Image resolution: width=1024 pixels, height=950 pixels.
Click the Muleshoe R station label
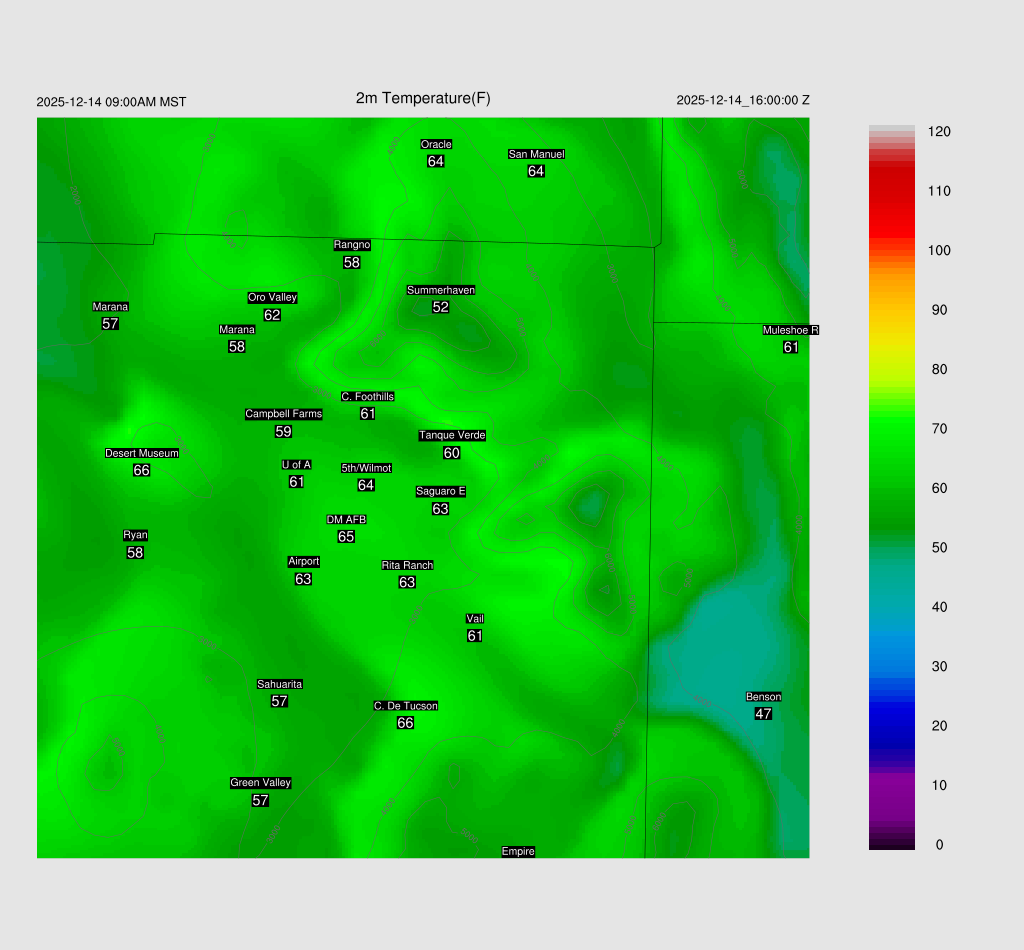[790, 330]
